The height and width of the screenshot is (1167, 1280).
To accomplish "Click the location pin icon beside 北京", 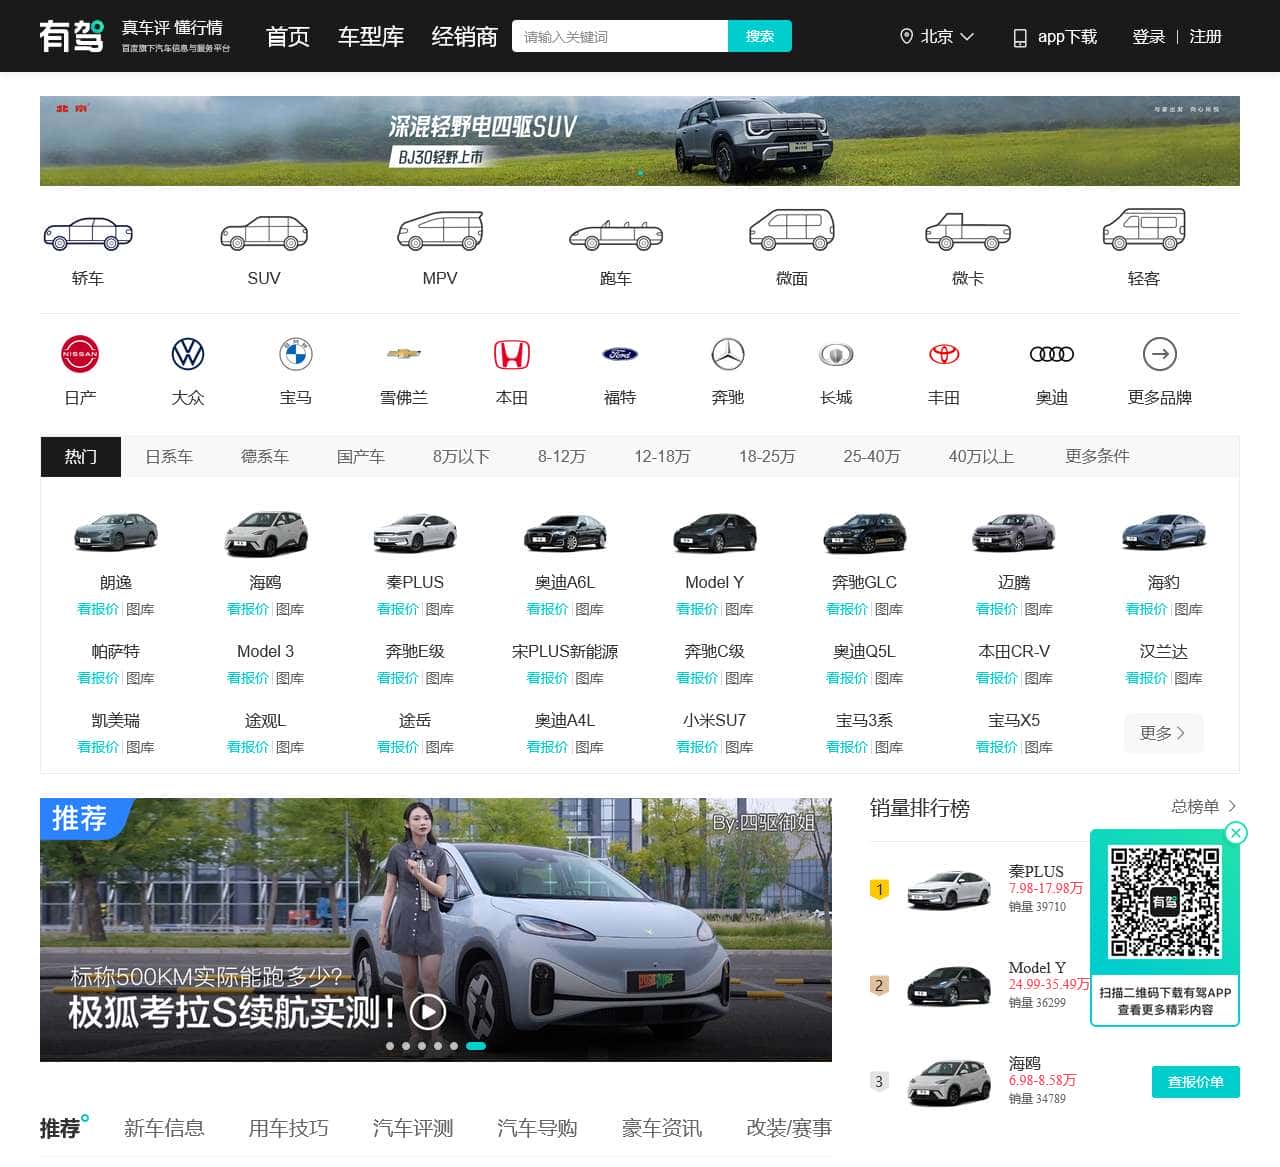I will pyautogui.click(x=907, y=36).
